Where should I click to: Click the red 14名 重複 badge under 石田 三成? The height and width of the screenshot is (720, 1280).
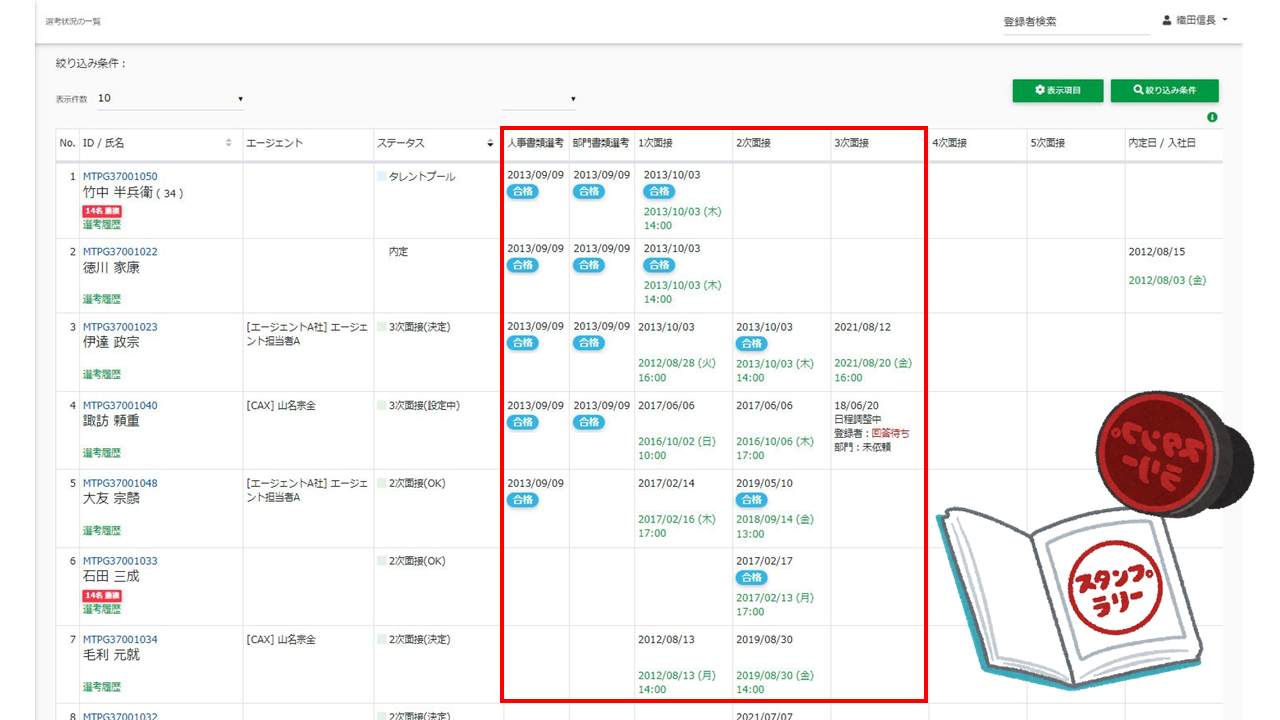pyautogui.click(x=101, y=595)
